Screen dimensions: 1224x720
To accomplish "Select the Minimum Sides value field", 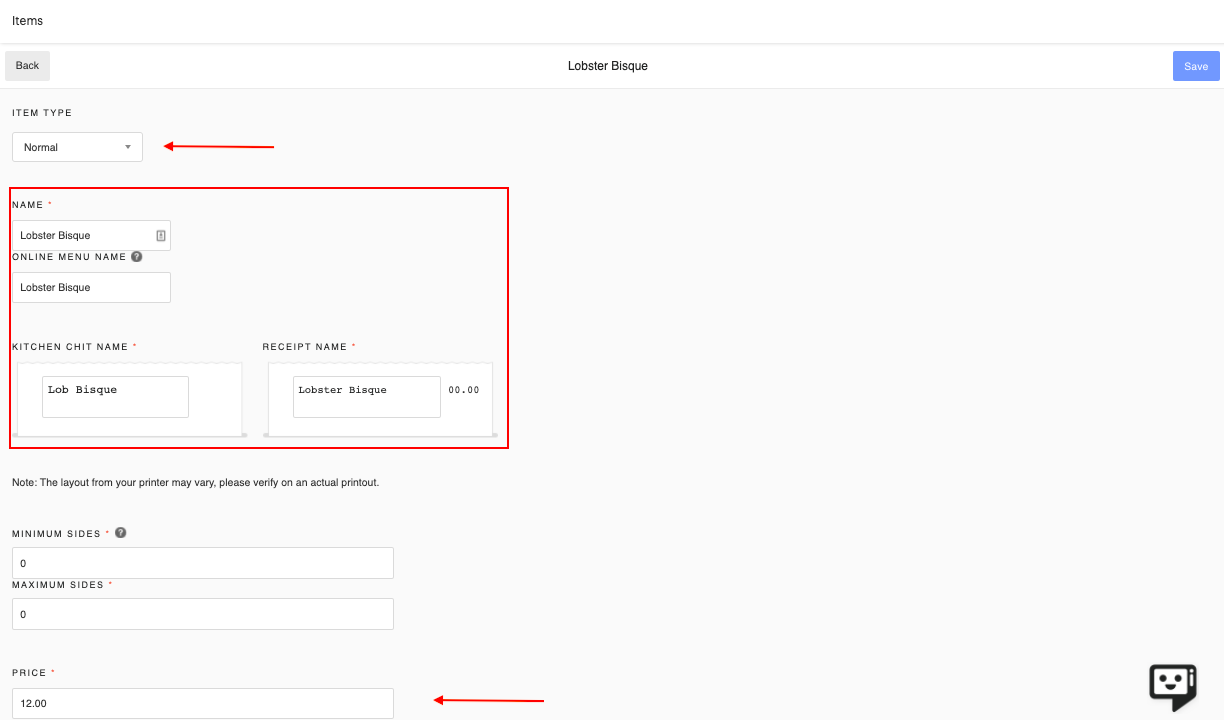I will click(202, 562).
